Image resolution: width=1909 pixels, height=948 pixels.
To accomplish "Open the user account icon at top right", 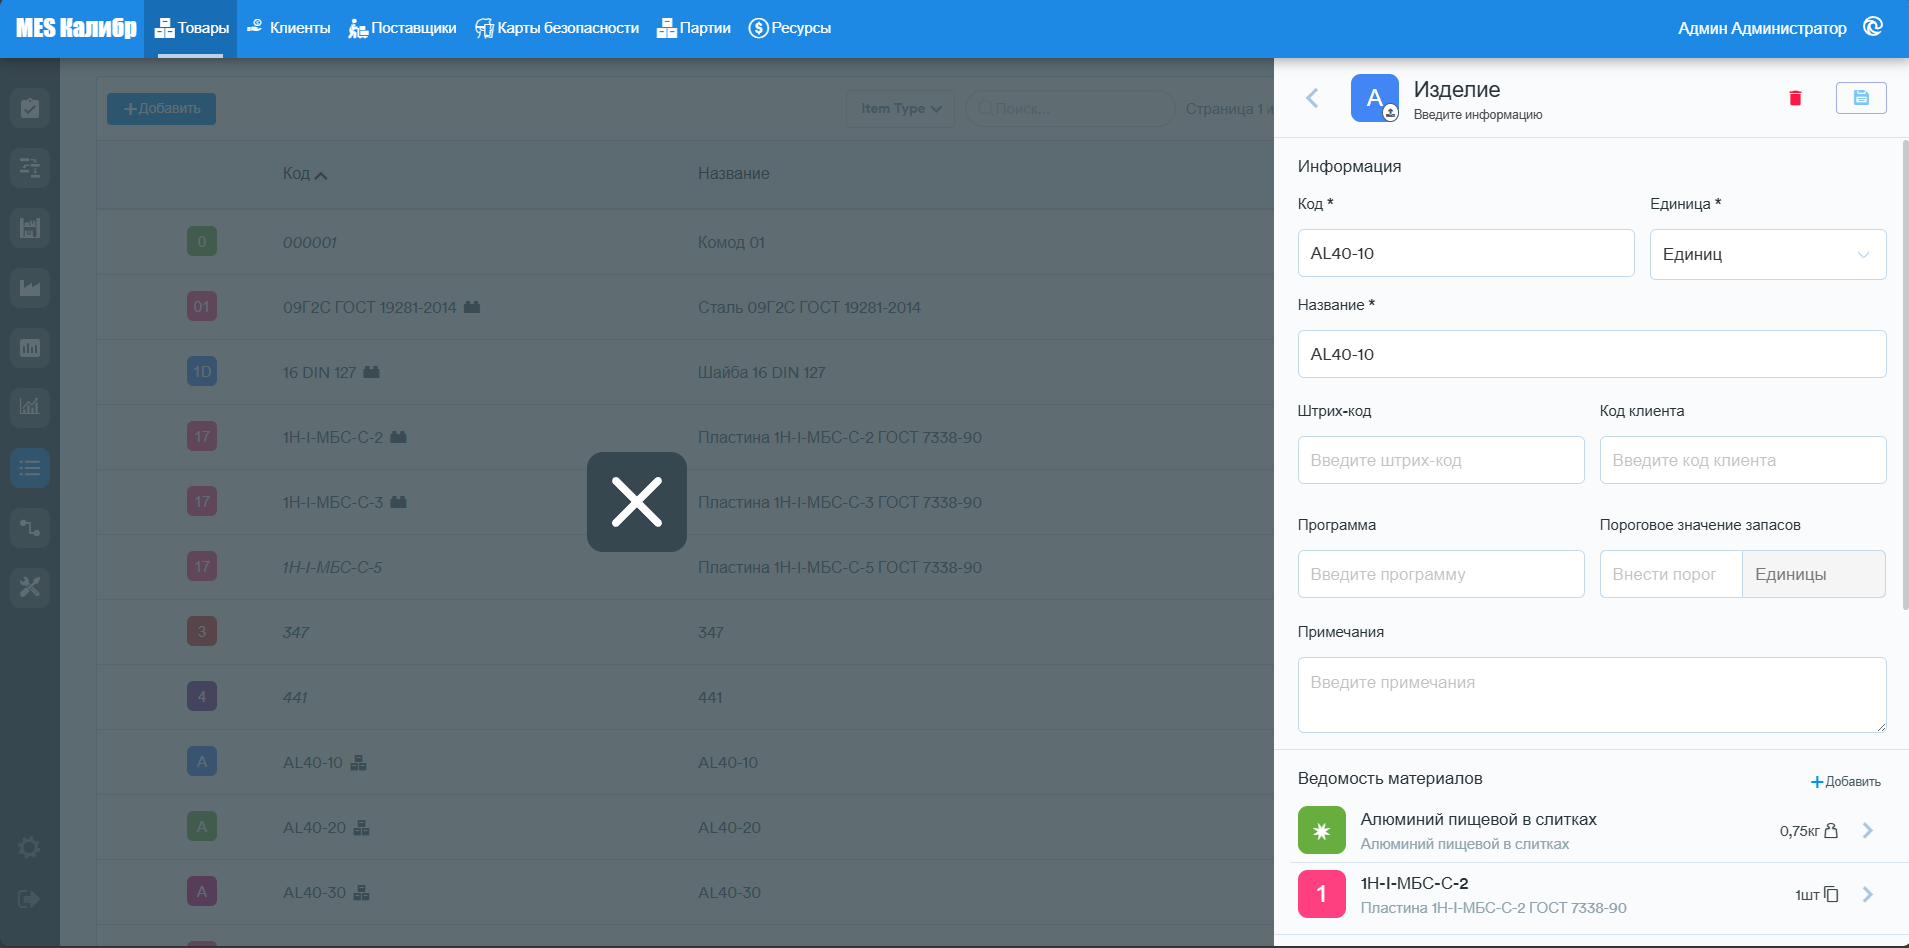I will 1873,27.
